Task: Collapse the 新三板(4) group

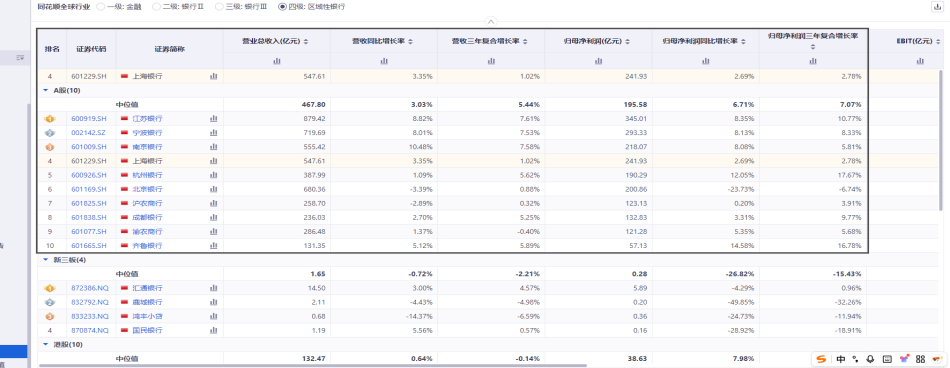Action: (x=45, y=259)
